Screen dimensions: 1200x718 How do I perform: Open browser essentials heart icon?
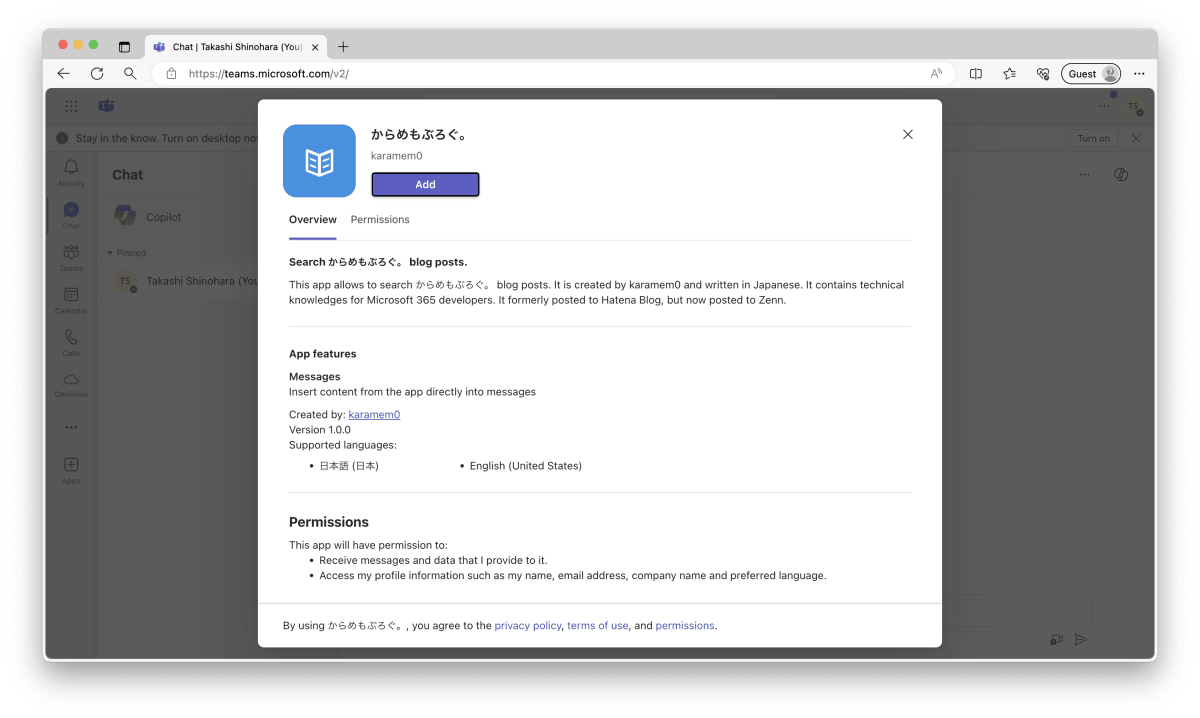1043,74
